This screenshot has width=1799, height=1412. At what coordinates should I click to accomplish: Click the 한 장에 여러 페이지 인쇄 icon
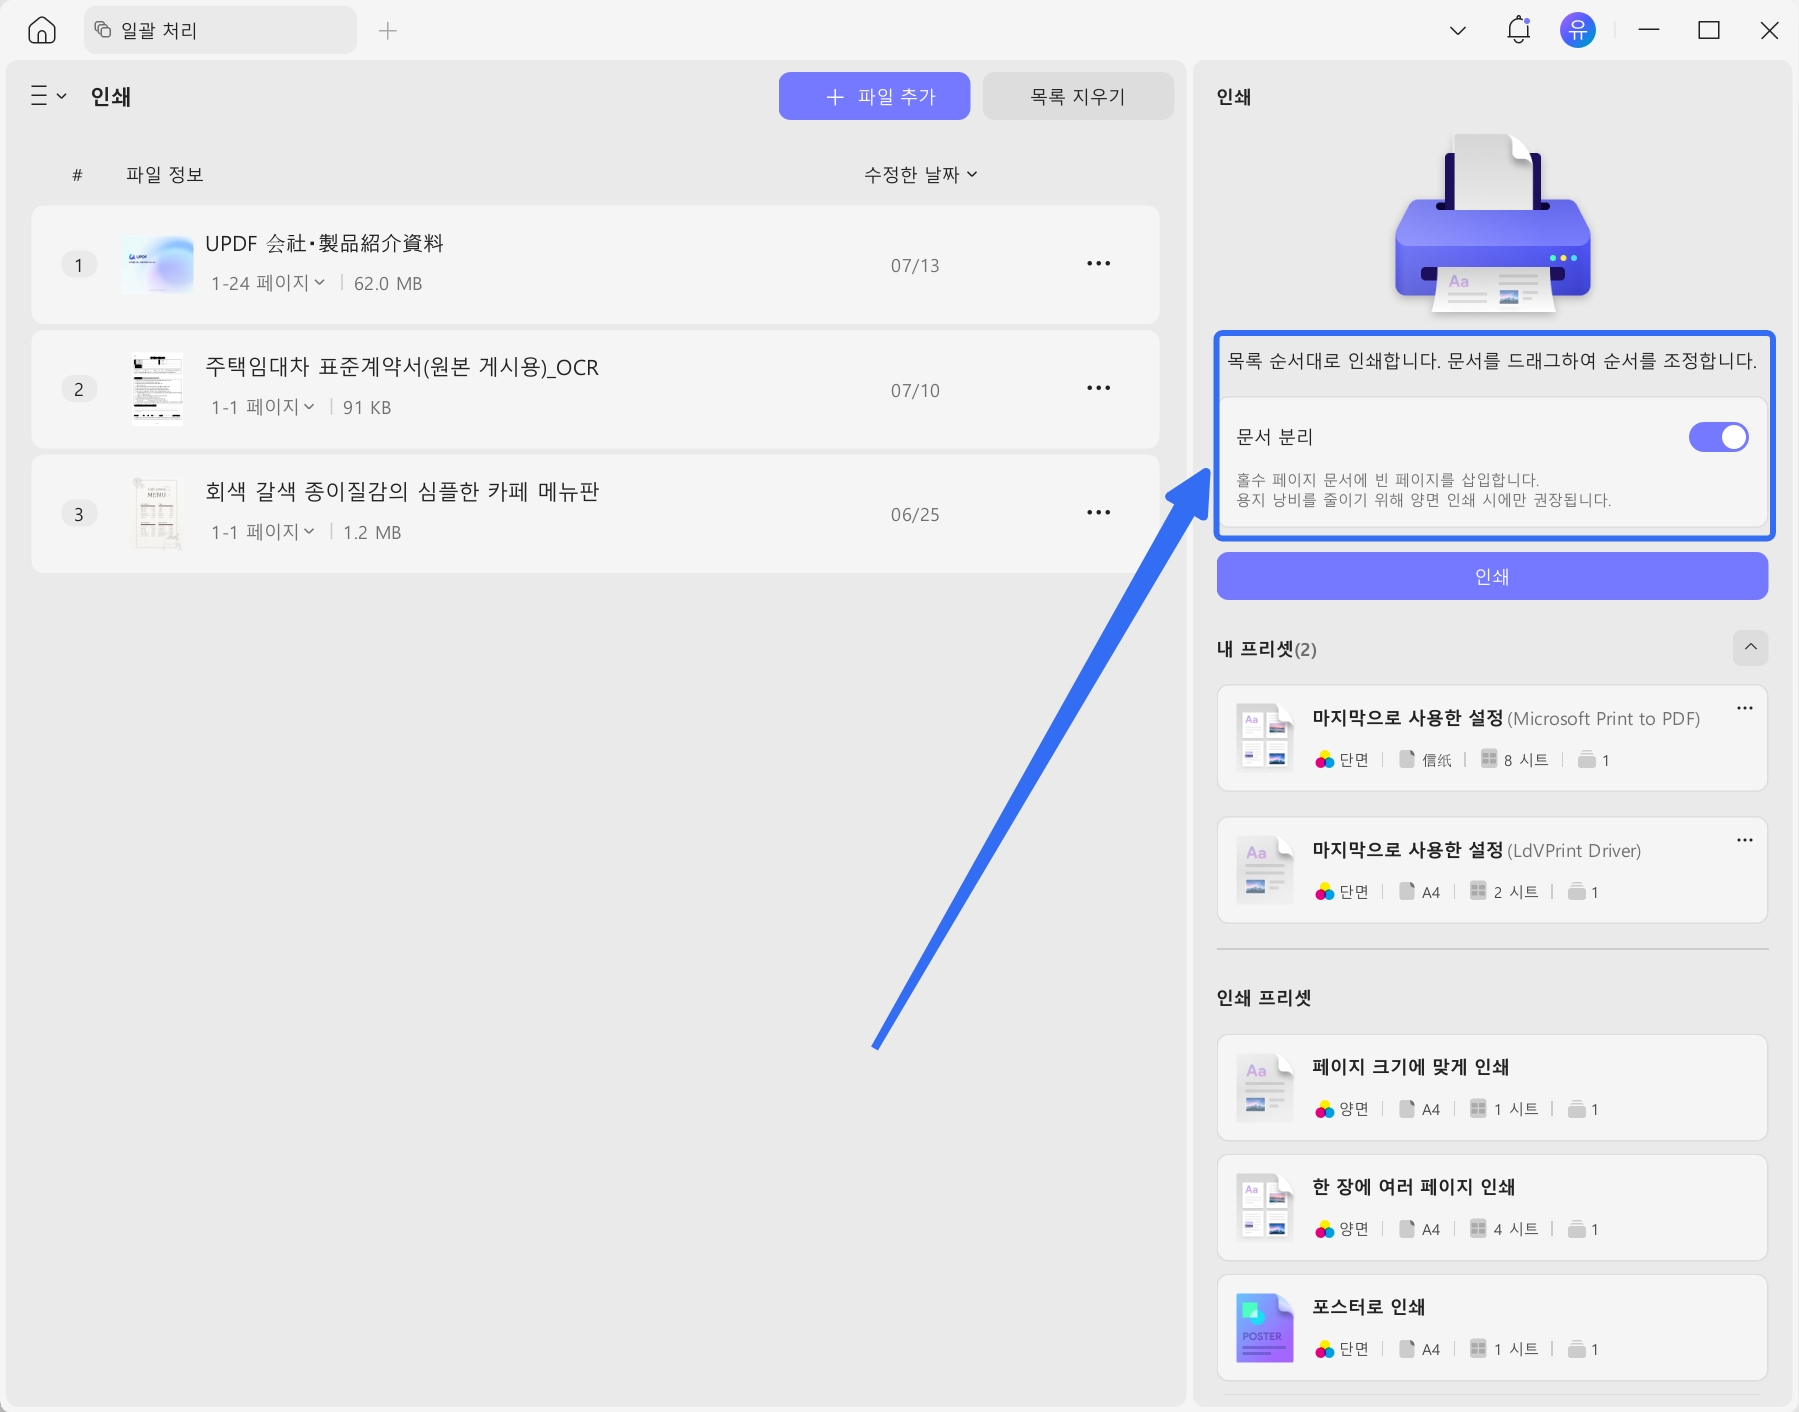point(1265,1208)
